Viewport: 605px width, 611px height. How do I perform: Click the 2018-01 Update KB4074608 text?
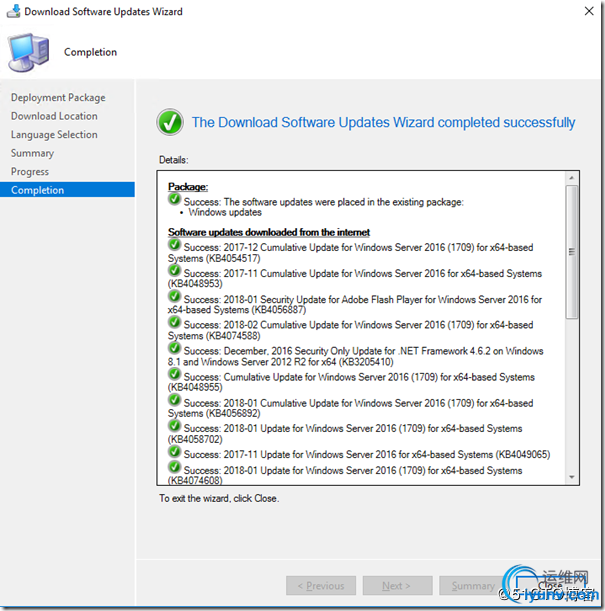pyautogui.click(x=345, y=475)
